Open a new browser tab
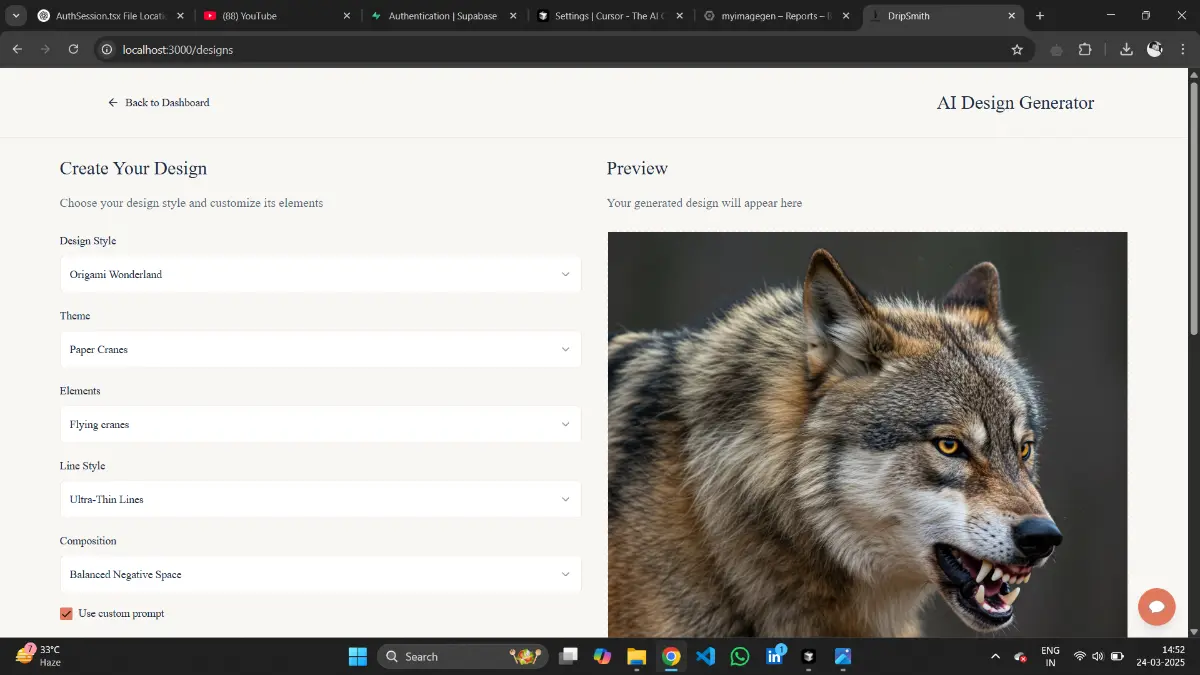 click(x=1040, y=16)
